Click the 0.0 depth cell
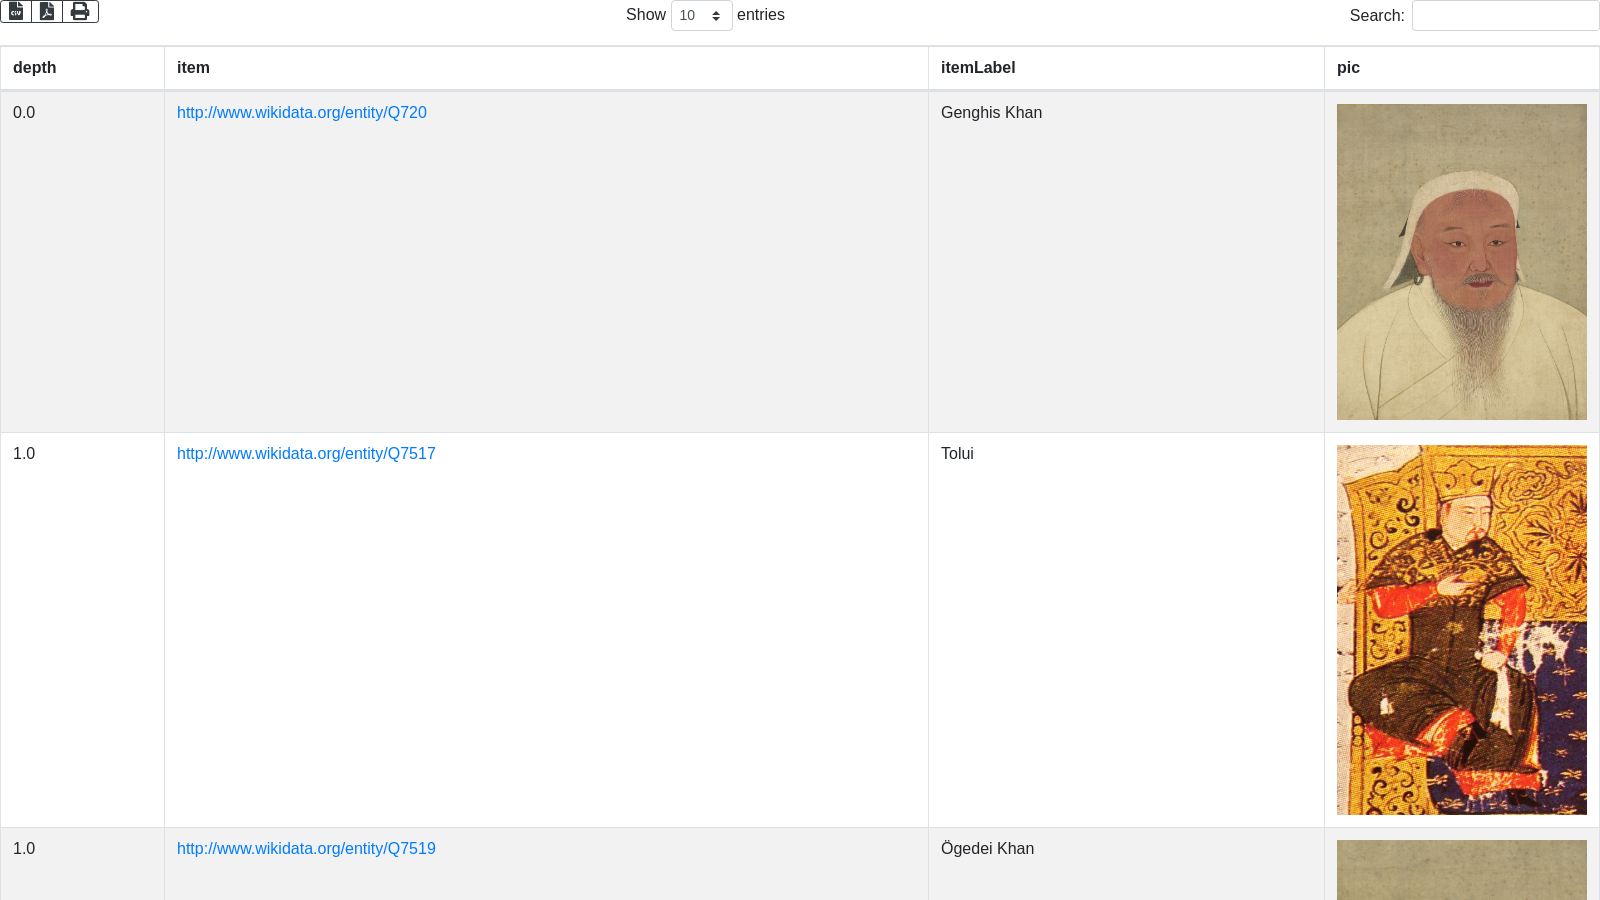 24,113
